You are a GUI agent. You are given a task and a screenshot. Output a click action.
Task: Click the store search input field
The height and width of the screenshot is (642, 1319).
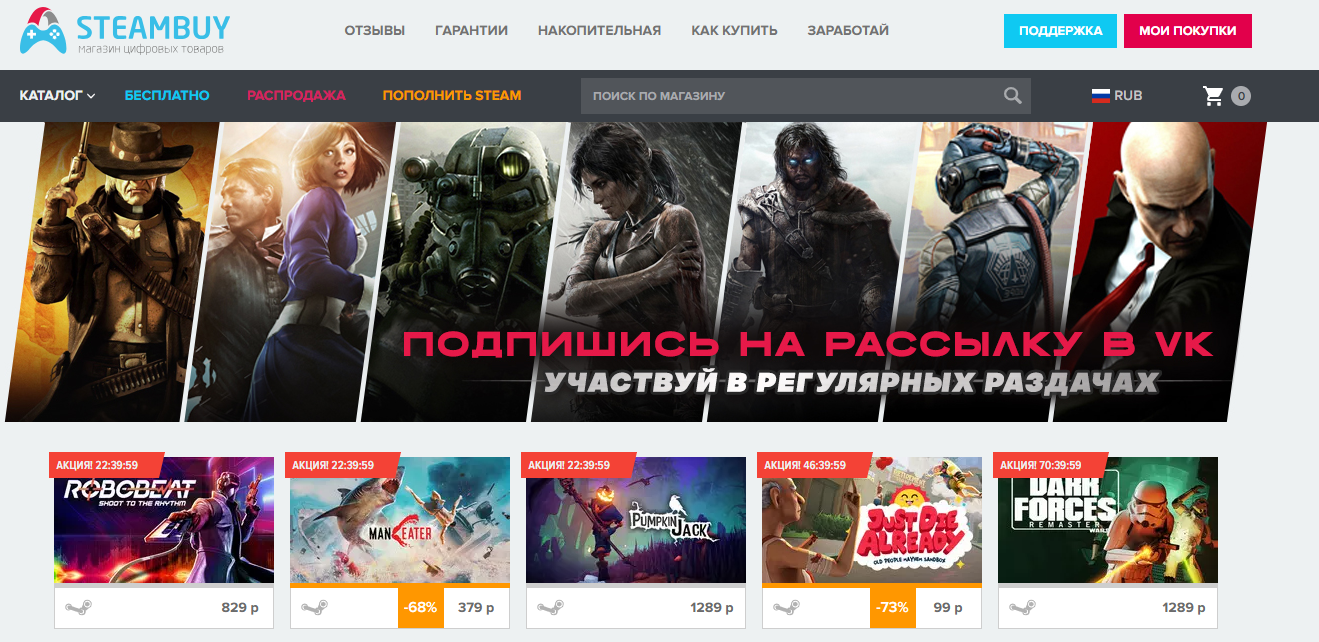[790, 96]
